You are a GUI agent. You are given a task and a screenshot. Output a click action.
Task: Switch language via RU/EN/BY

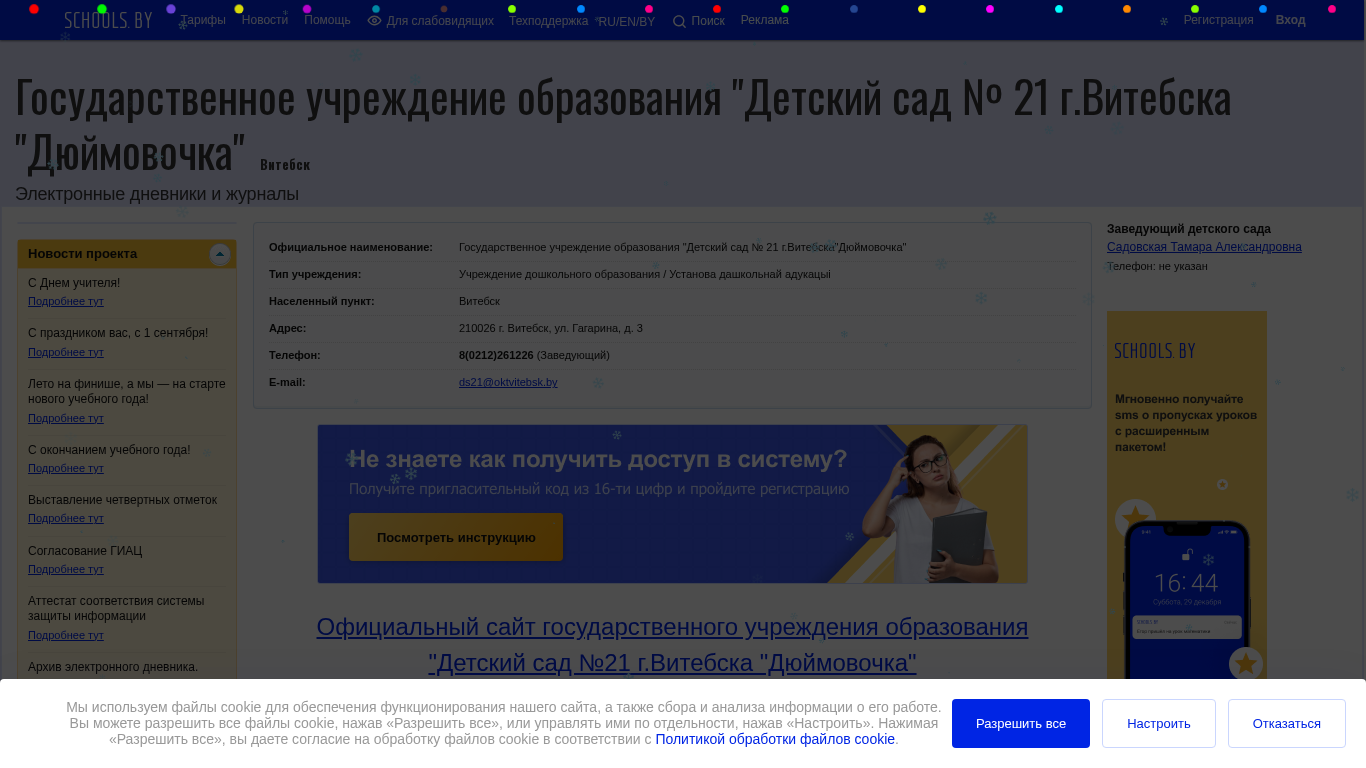(627, 22)
